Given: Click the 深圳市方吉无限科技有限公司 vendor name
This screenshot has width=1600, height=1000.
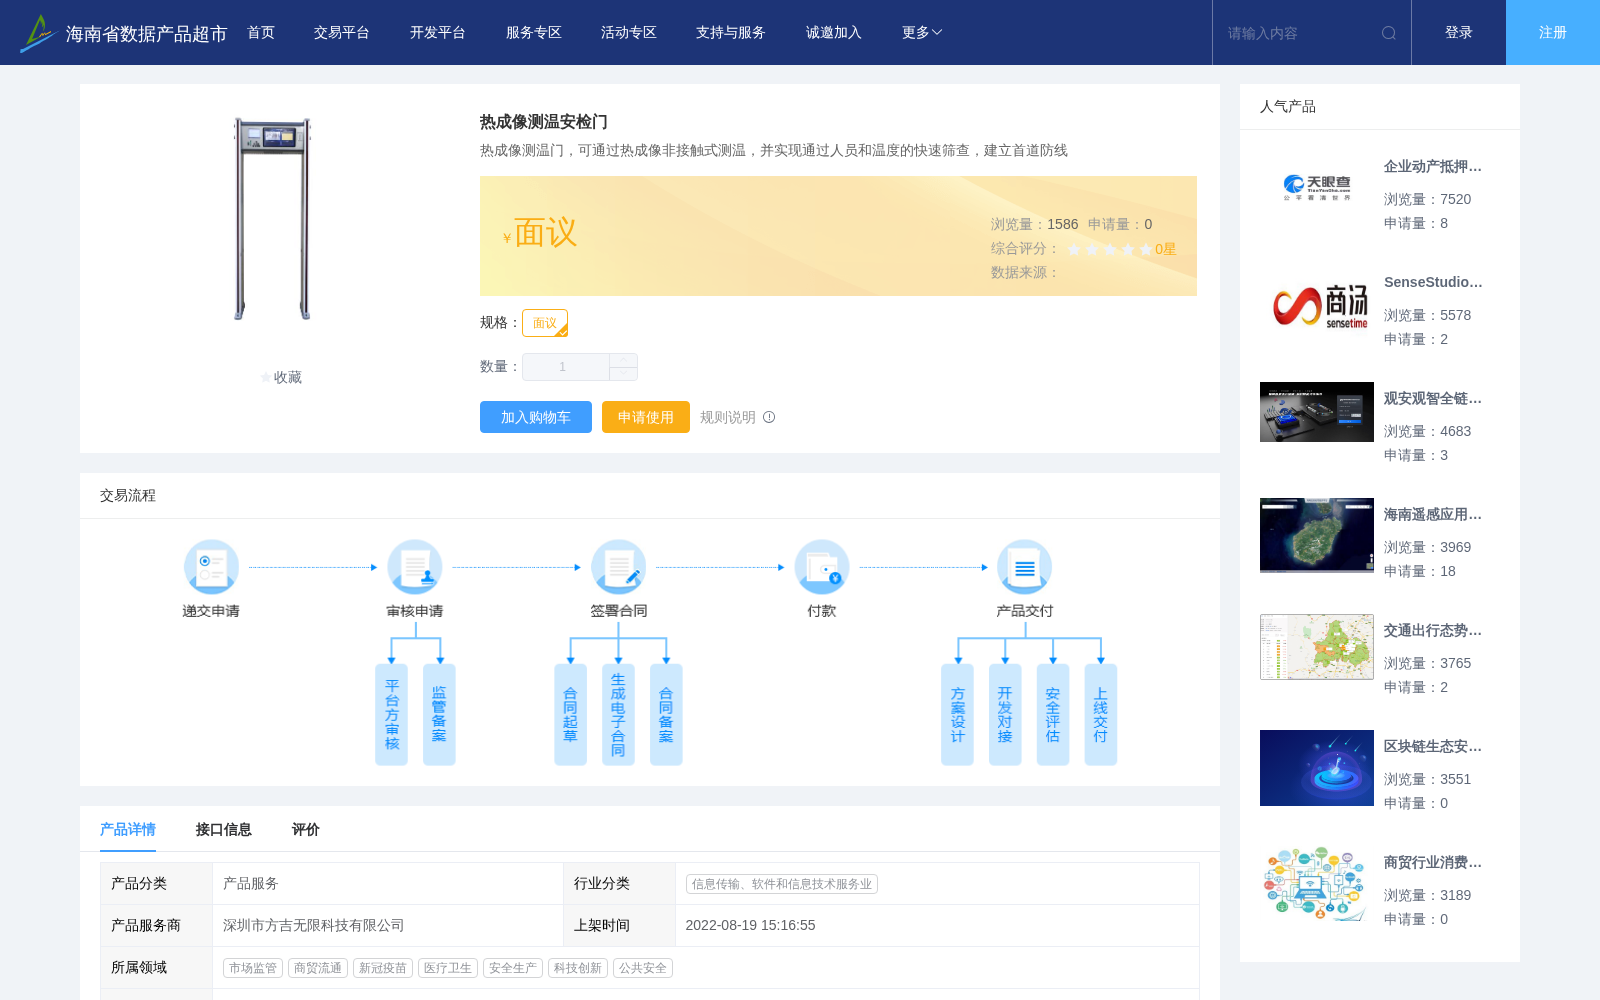Looking at the screenshot, I should click(x=314, y=926).
